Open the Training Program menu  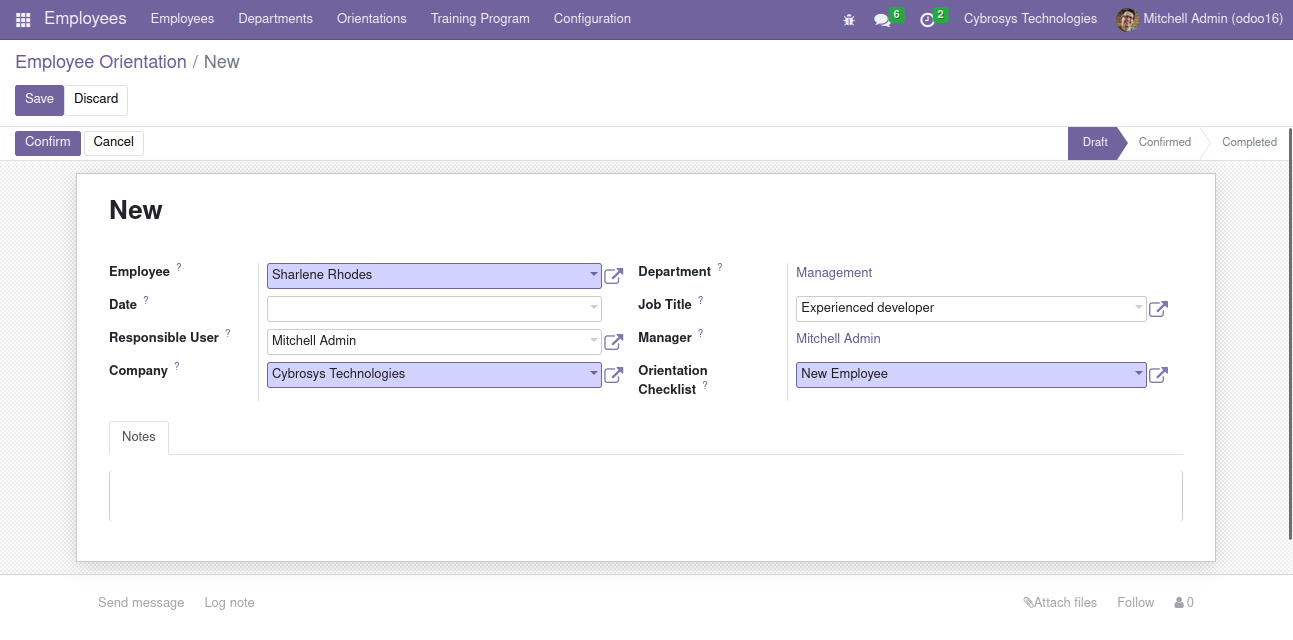point(480,19)
